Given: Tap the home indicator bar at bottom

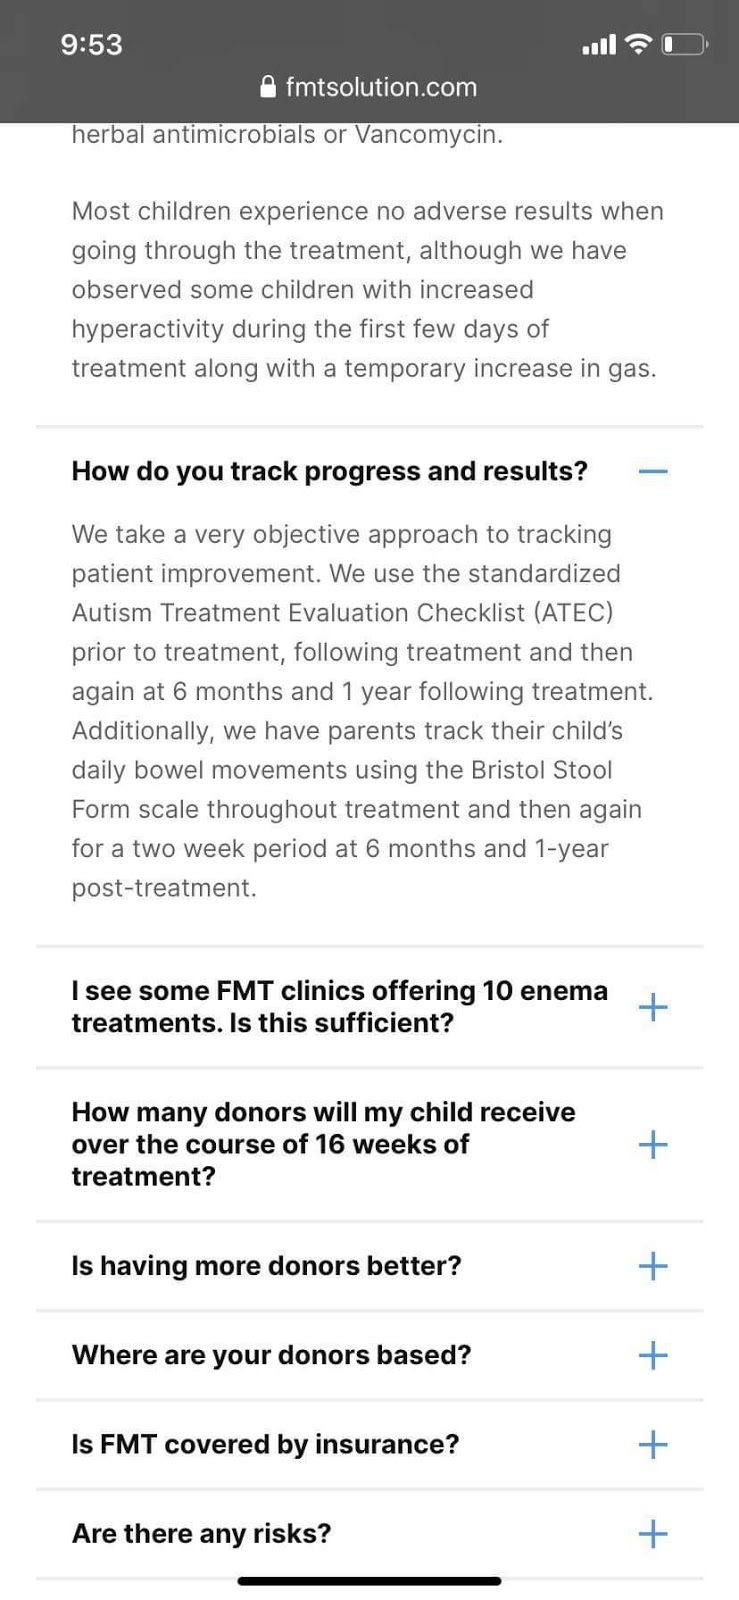Looking at the screenshot, I should click(x=369, y=1581).
